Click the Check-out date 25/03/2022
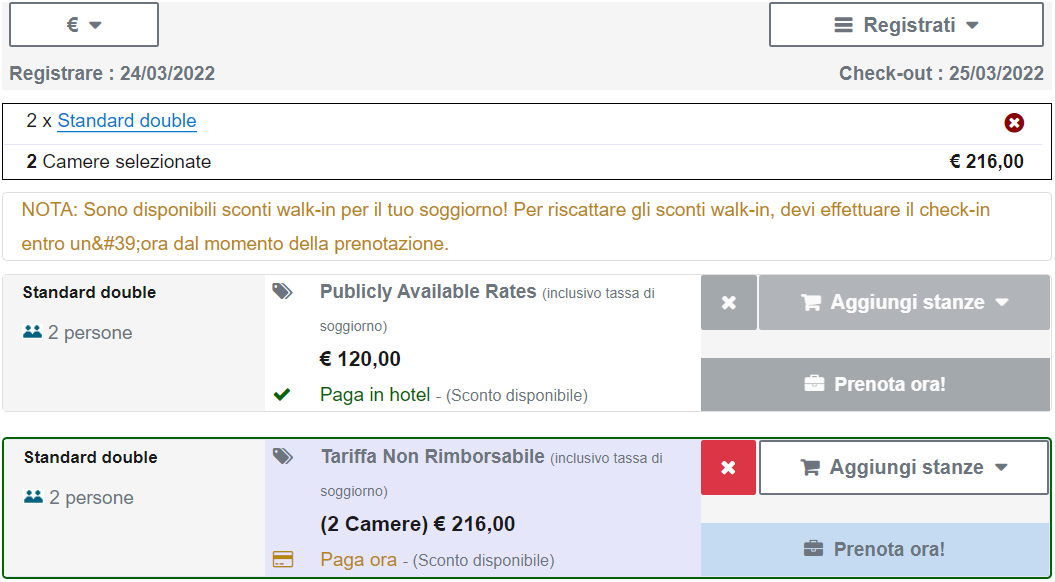 pos(995,73)
